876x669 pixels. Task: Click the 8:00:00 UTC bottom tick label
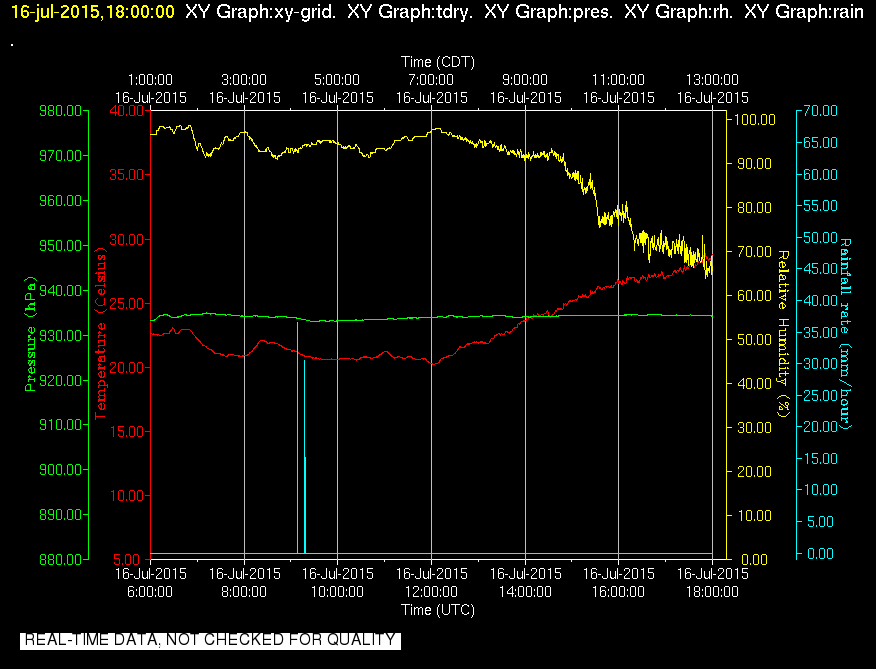click(244, 592)
